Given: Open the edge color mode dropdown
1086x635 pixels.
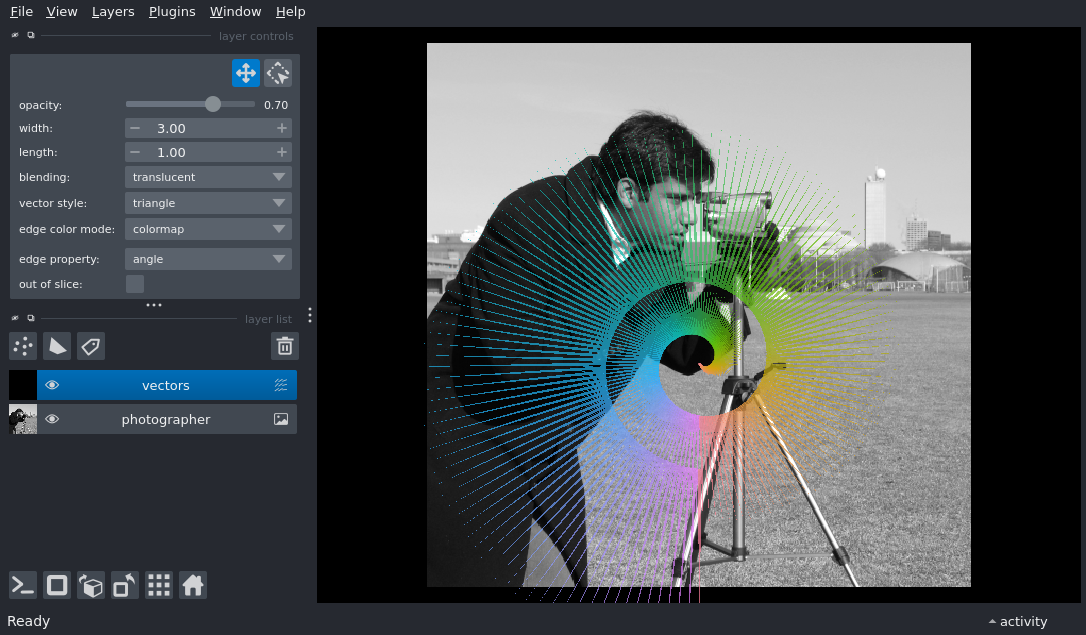Looking at the screenshot, I should (208, 229).
